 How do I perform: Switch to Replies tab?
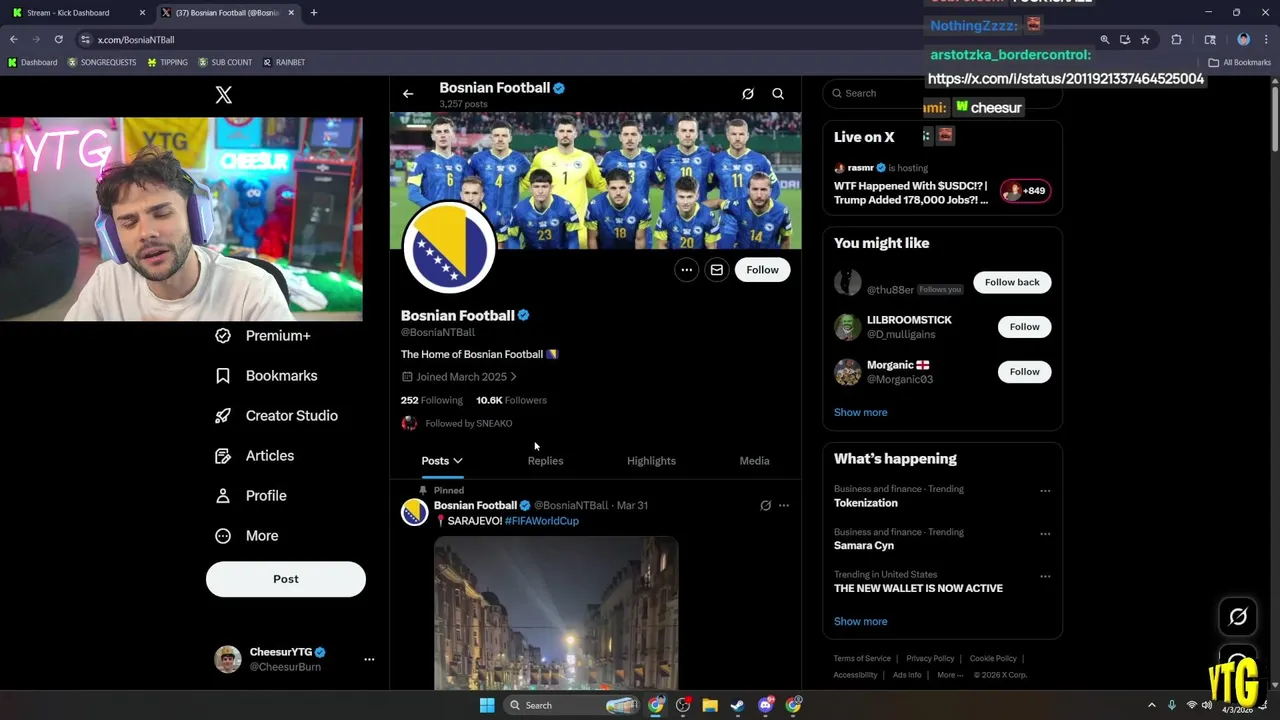tap(545, 461)
